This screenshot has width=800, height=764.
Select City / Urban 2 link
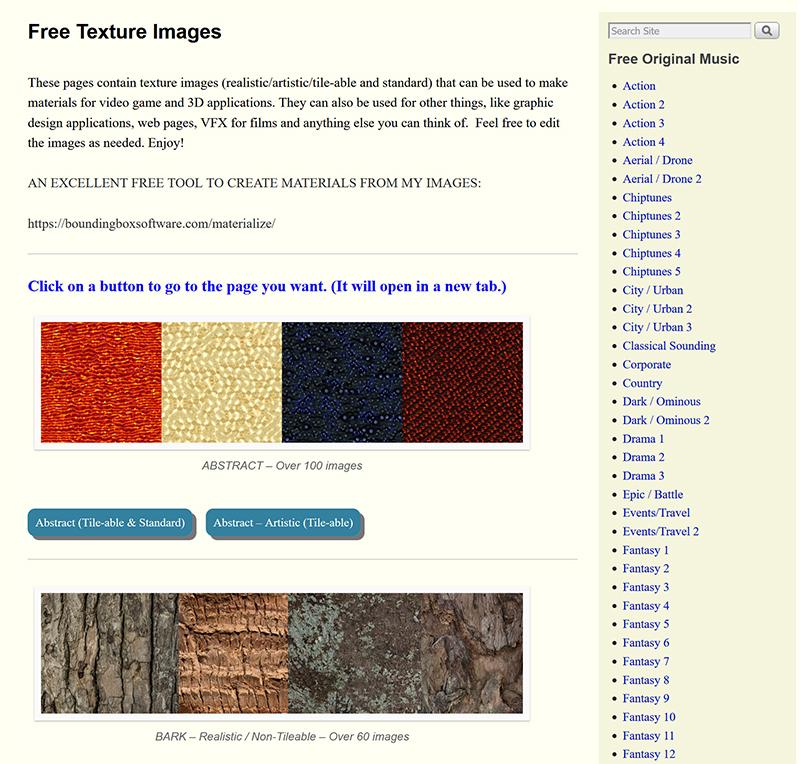657,309
